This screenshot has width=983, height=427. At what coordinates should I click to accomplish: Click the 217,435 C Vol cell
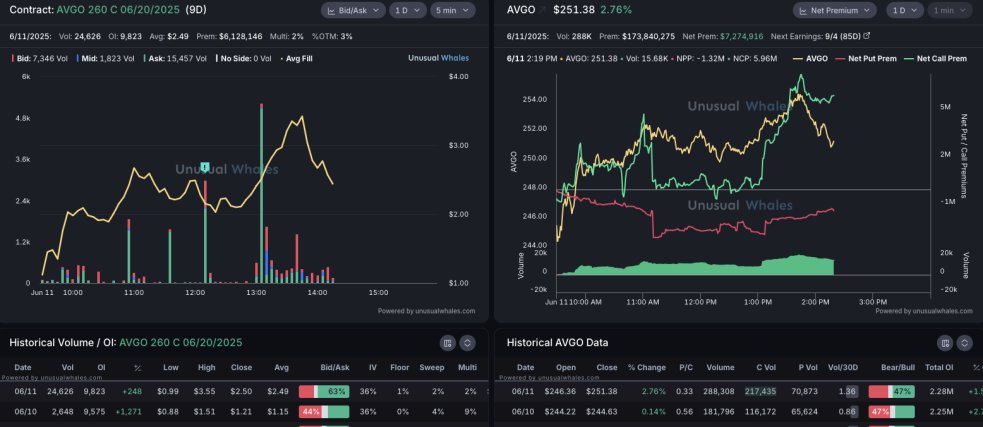[x=760, y=391]
